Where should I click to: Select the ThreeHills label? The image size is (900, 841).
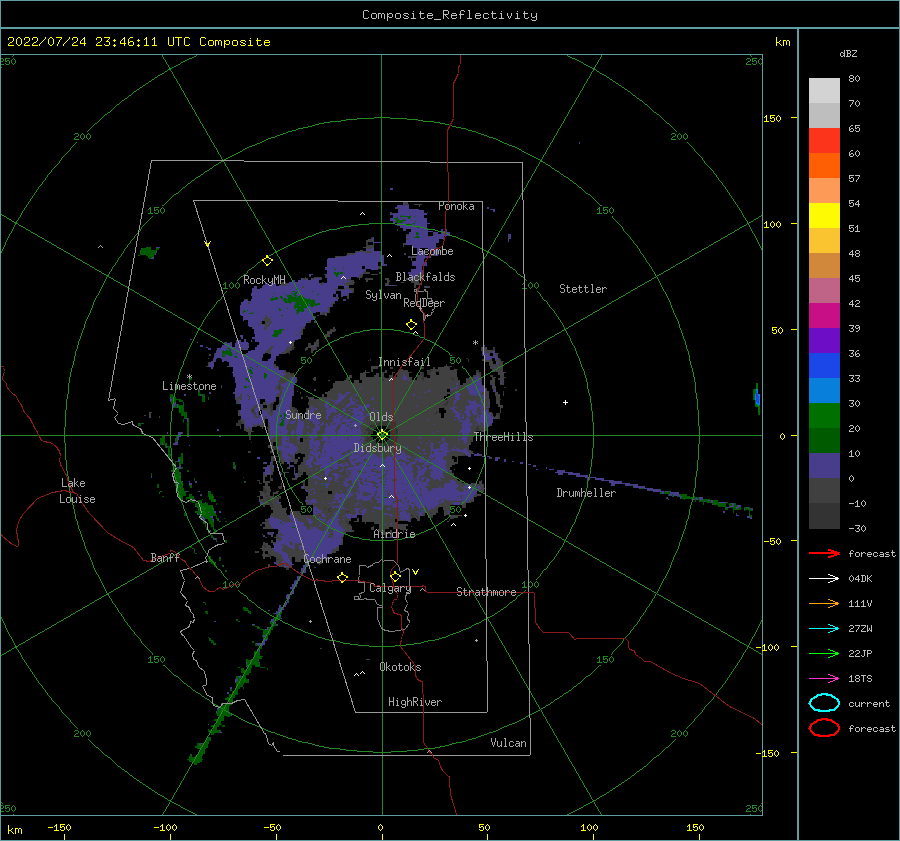point(503,437)
